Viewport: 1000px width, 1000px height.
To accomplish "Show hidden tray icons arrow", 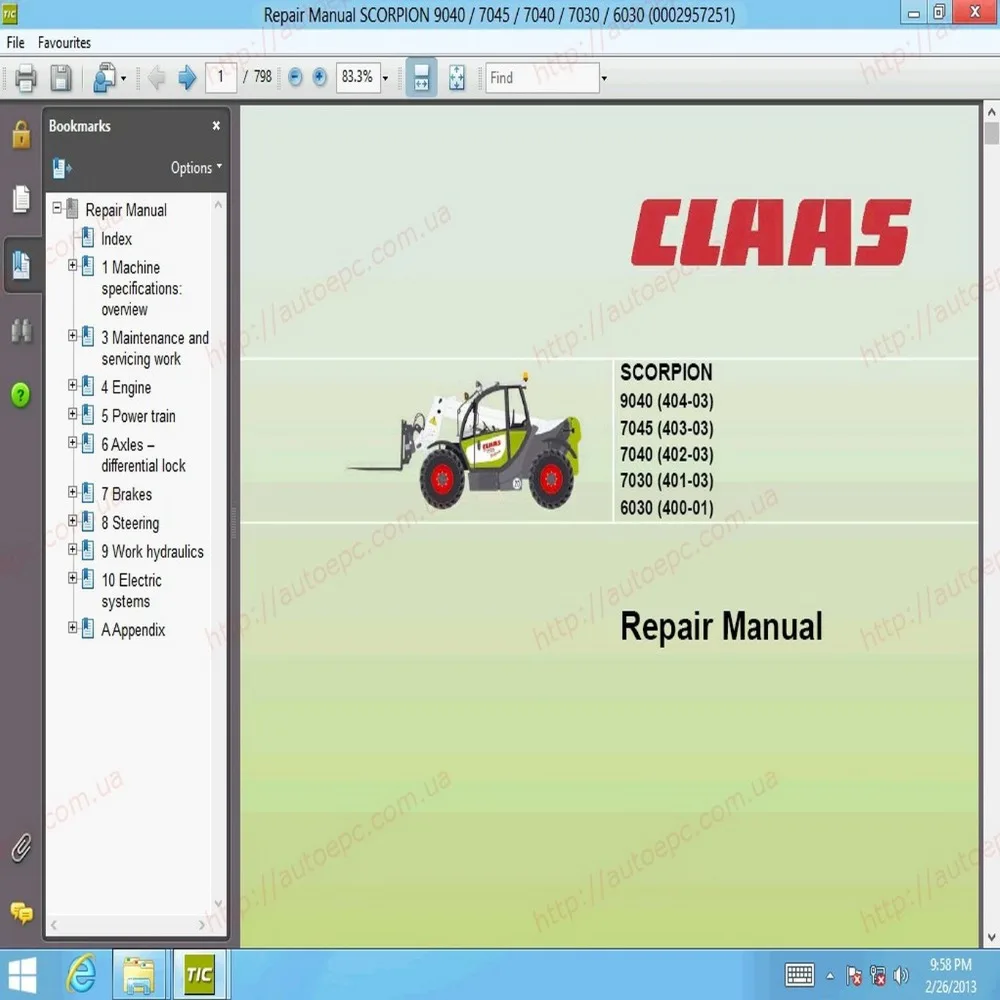I will 830,976.
